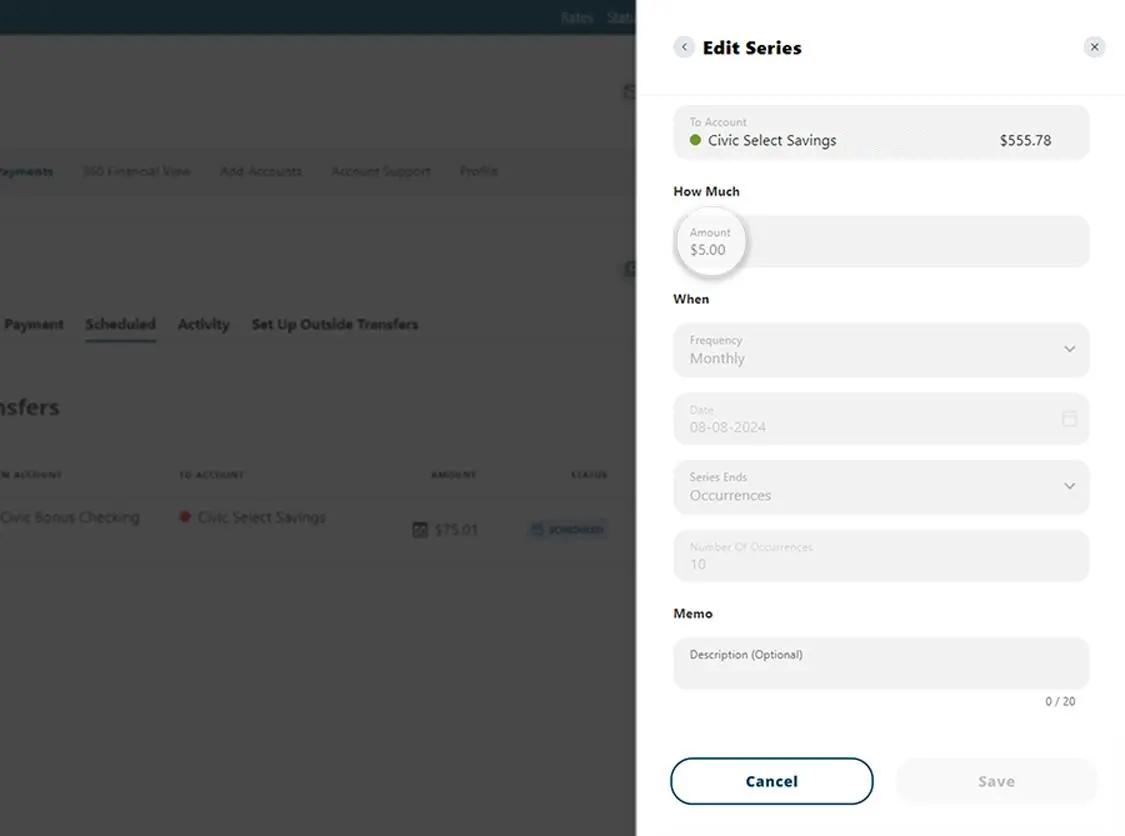
Task: Click the back arrow beside Edit Series
Action: (x=684, y=47)
